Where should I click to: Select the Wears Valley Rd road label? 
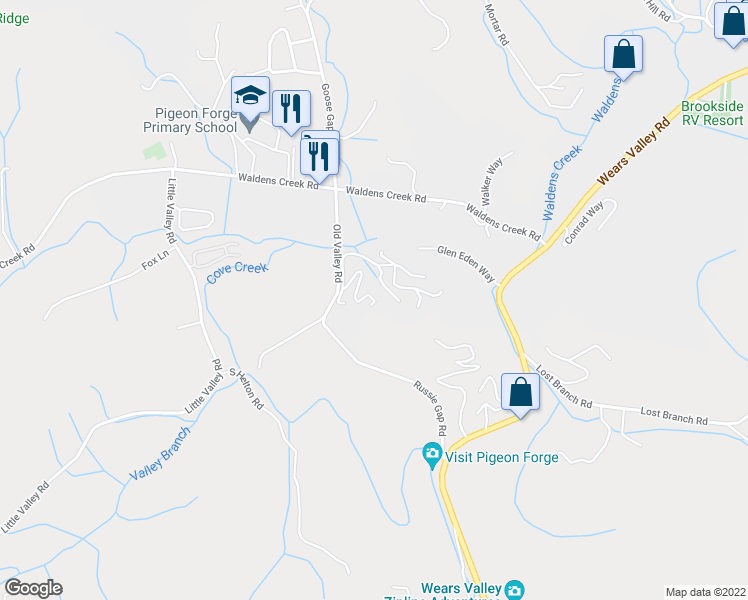click(x=633, y=152)
